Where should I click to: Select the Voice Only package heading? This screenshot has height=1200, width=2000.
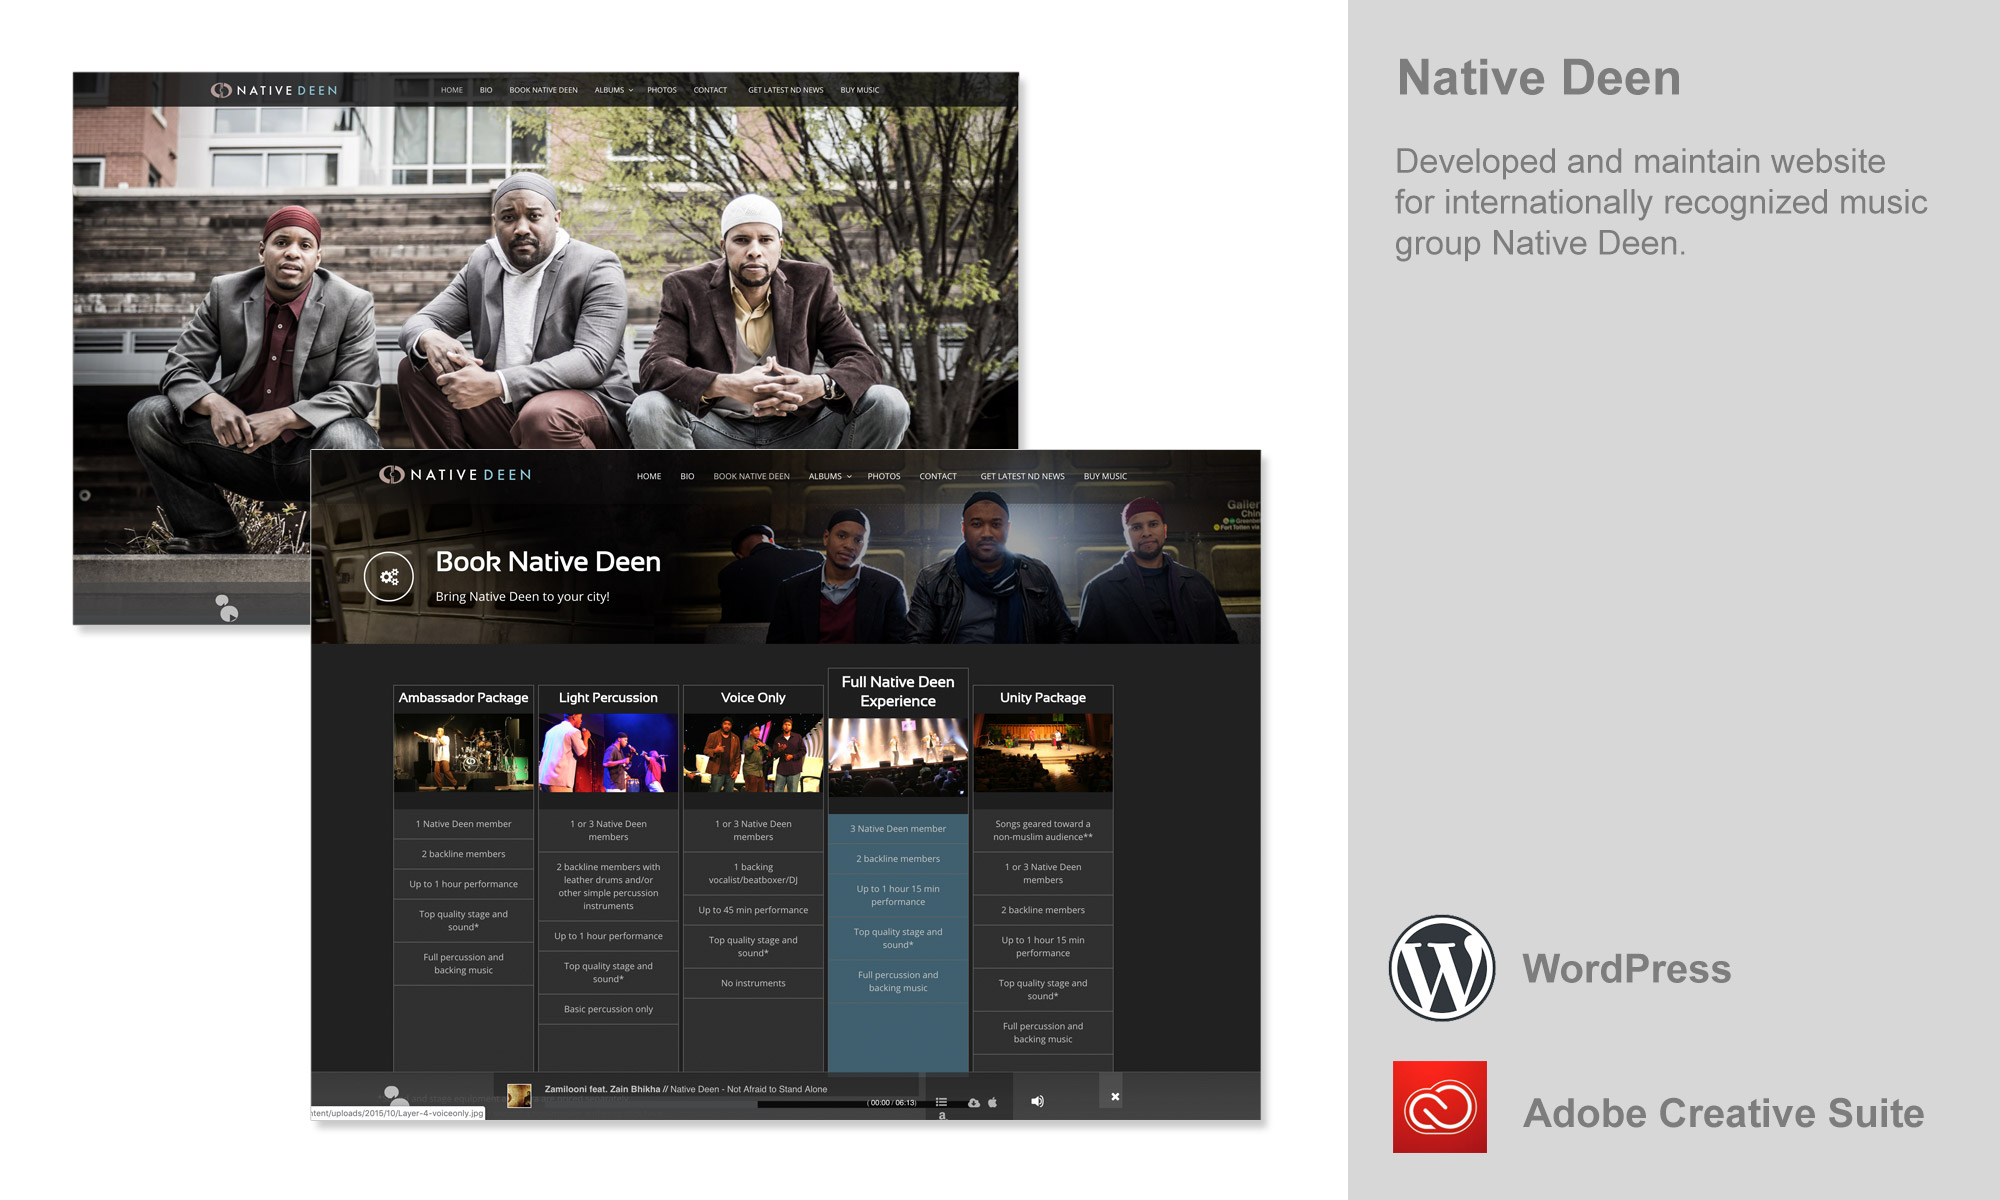point(753,697)
